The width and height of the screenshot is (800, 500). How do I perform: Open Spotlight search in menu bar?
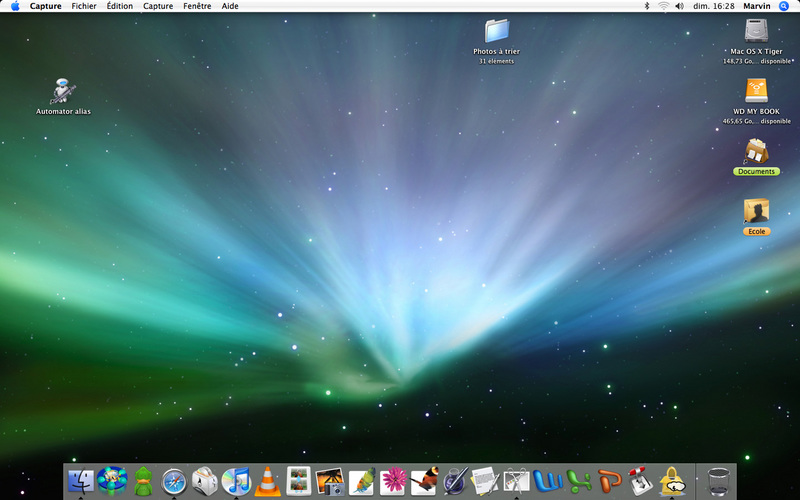click(x=784, y=6)
